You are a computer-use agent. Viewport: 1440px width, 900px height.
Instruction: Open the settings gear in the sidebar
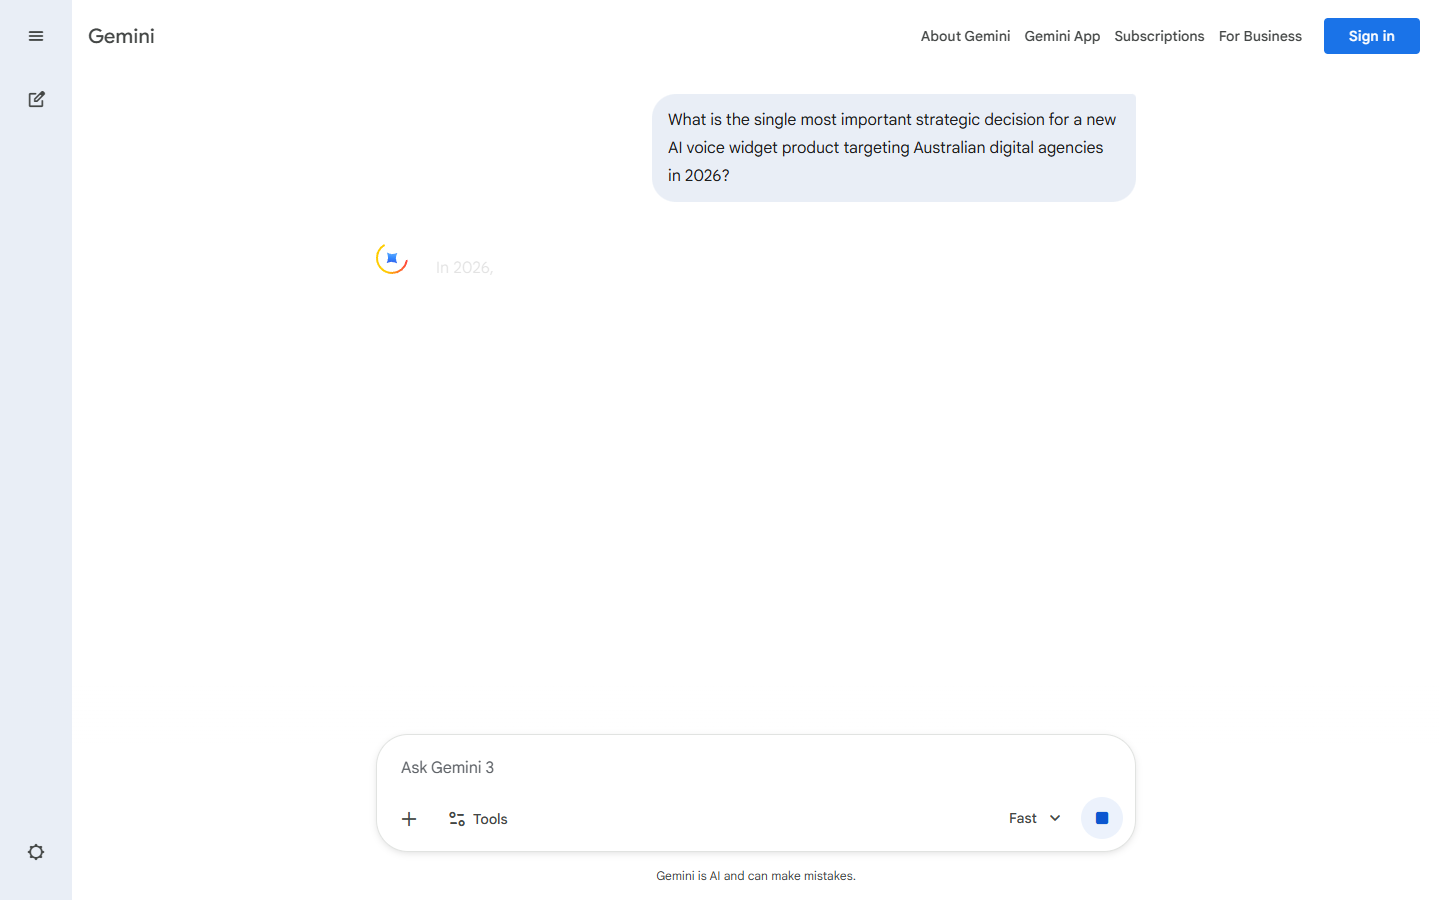(36, 852)
